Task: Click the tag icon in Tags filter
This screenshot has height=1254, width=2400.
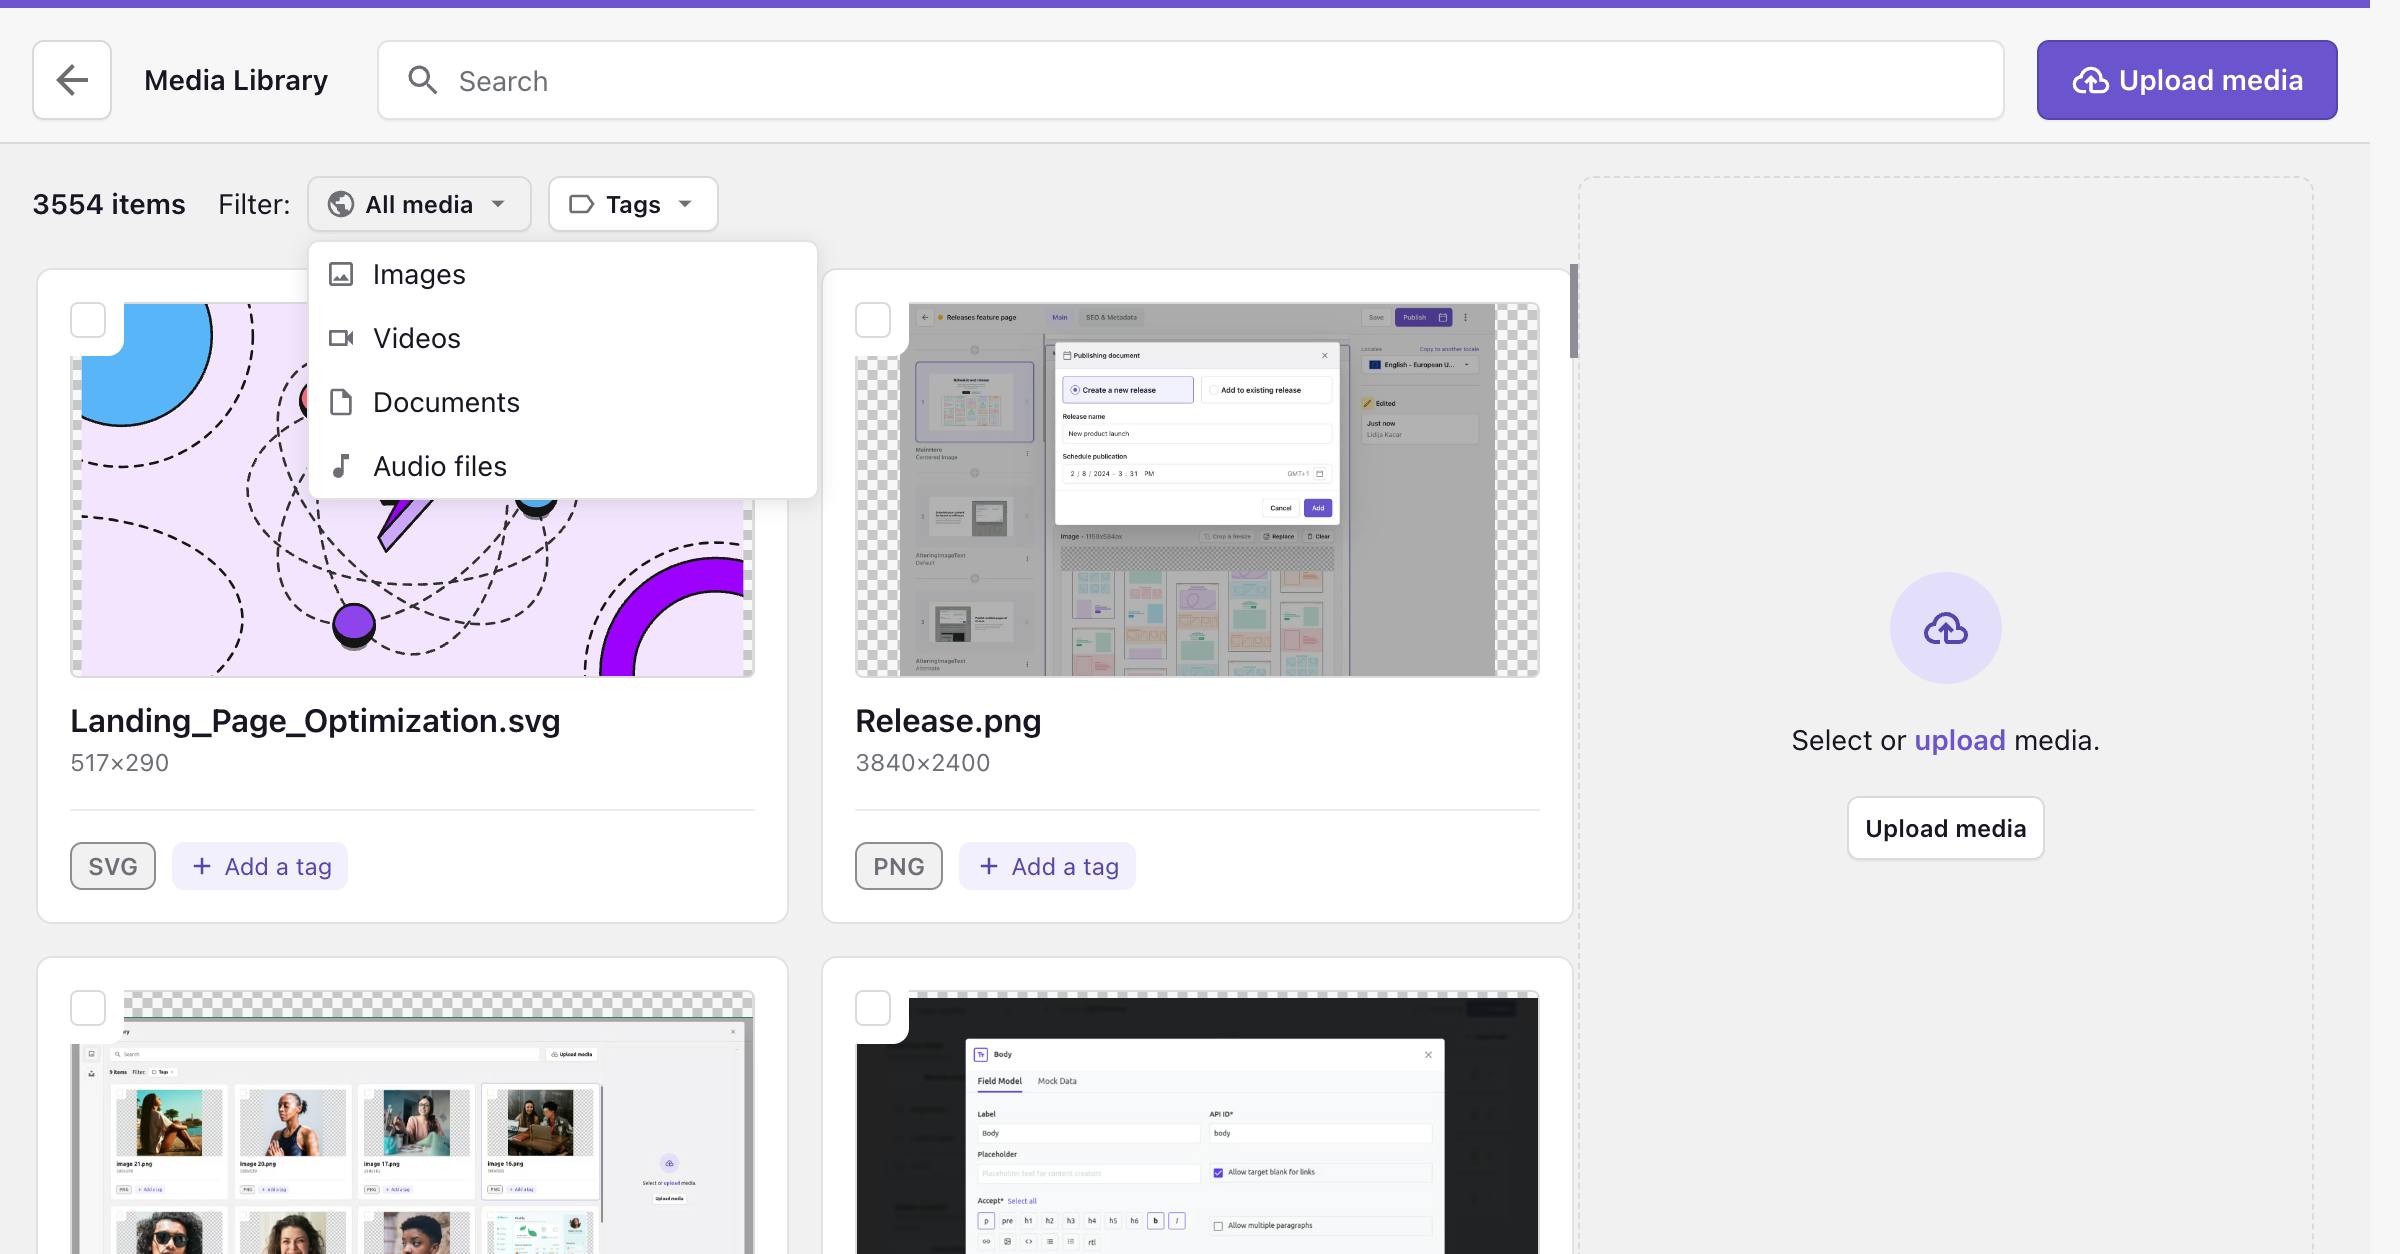Action: click(x=581, y=204)
